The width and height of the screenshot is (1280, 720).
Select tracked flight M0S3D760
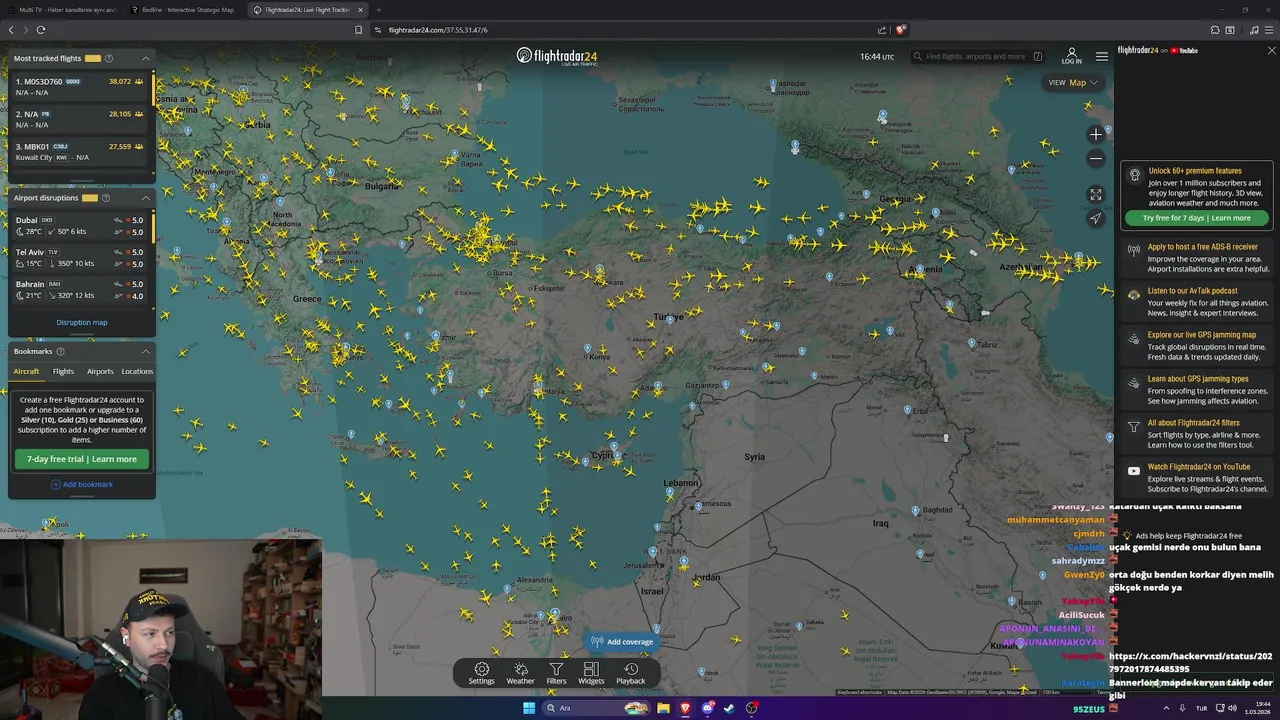(x=80, y=87)
